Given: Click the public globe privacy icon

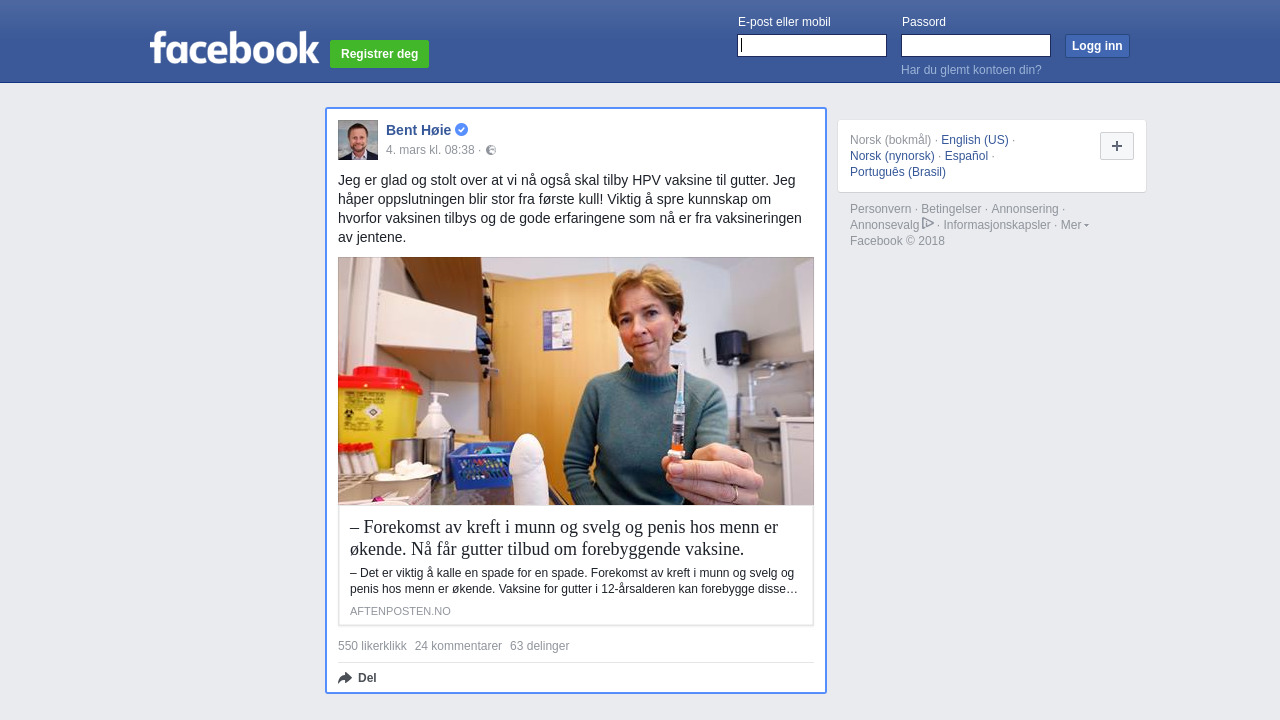Looking at the screenshot, I should pyautogui.click(x=491, y=150).
